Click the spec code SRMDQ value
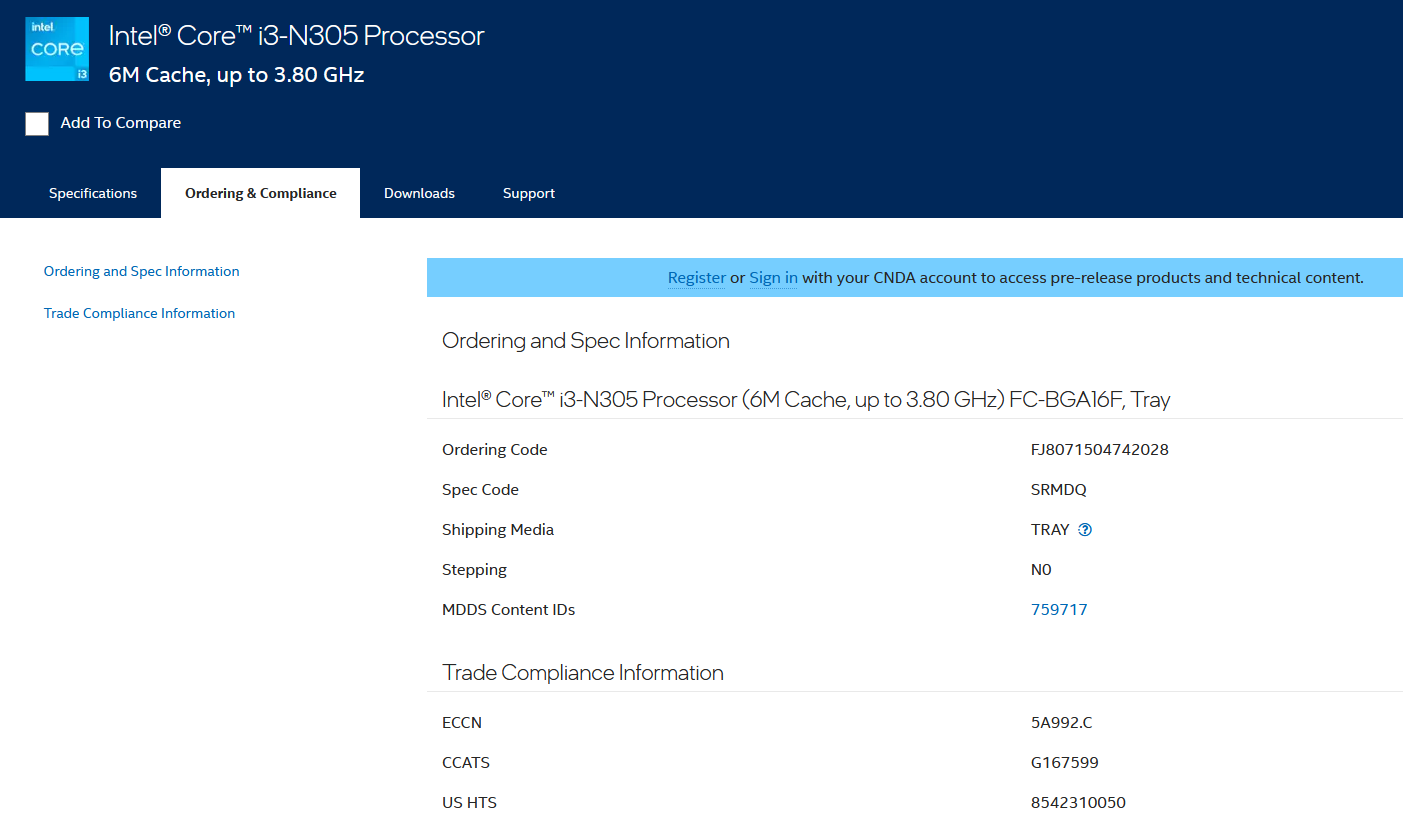This screenshot has height=824, width=1403. pos(1058,489)
